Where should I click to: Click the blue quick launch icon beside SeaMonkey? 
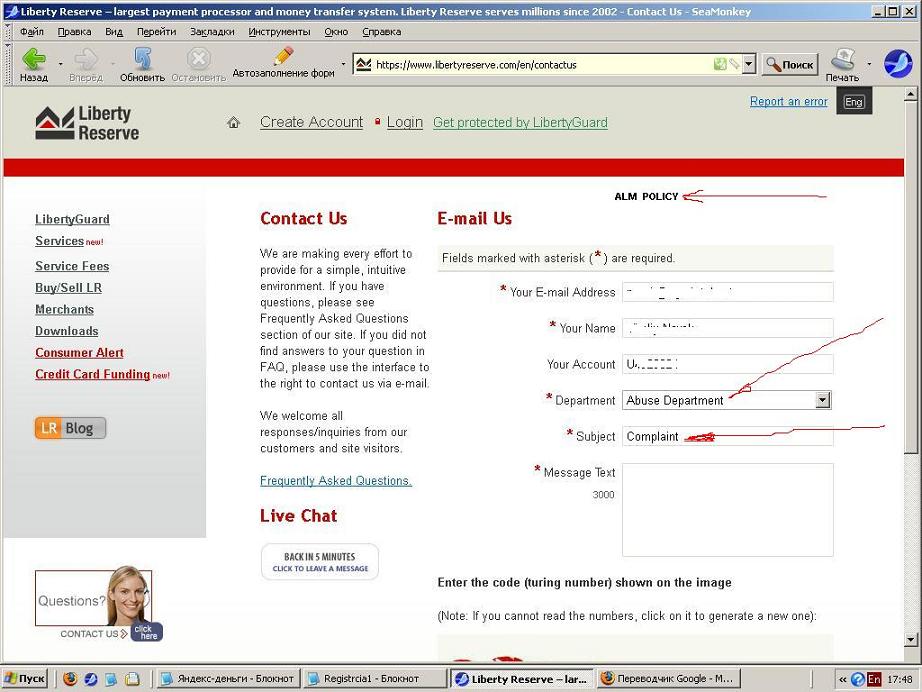(111, 679)
